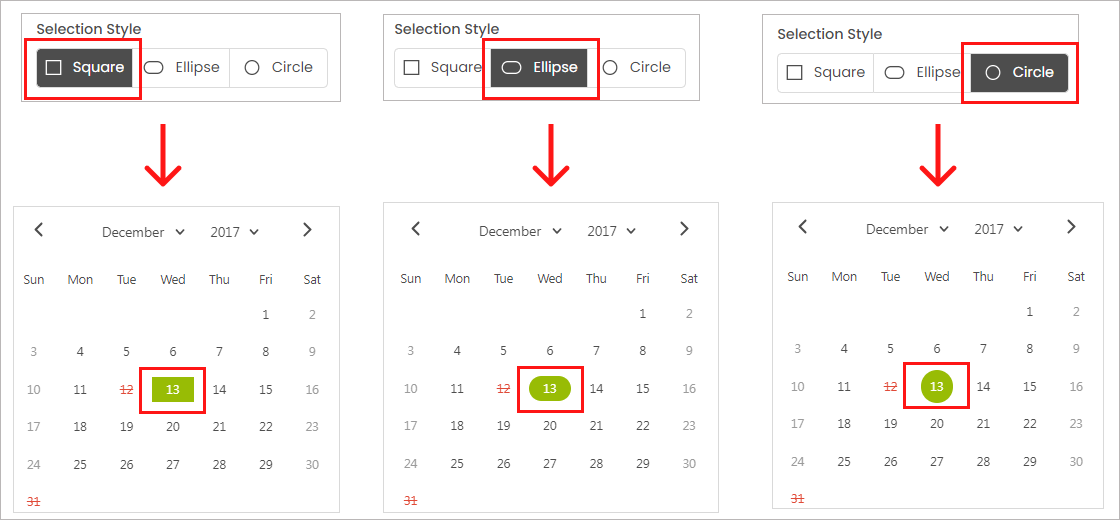Image resolution: width=1120 pixels, height=520 pixels.
Task: Navigate to previous month in right calendar
Action: pos(802,227)
